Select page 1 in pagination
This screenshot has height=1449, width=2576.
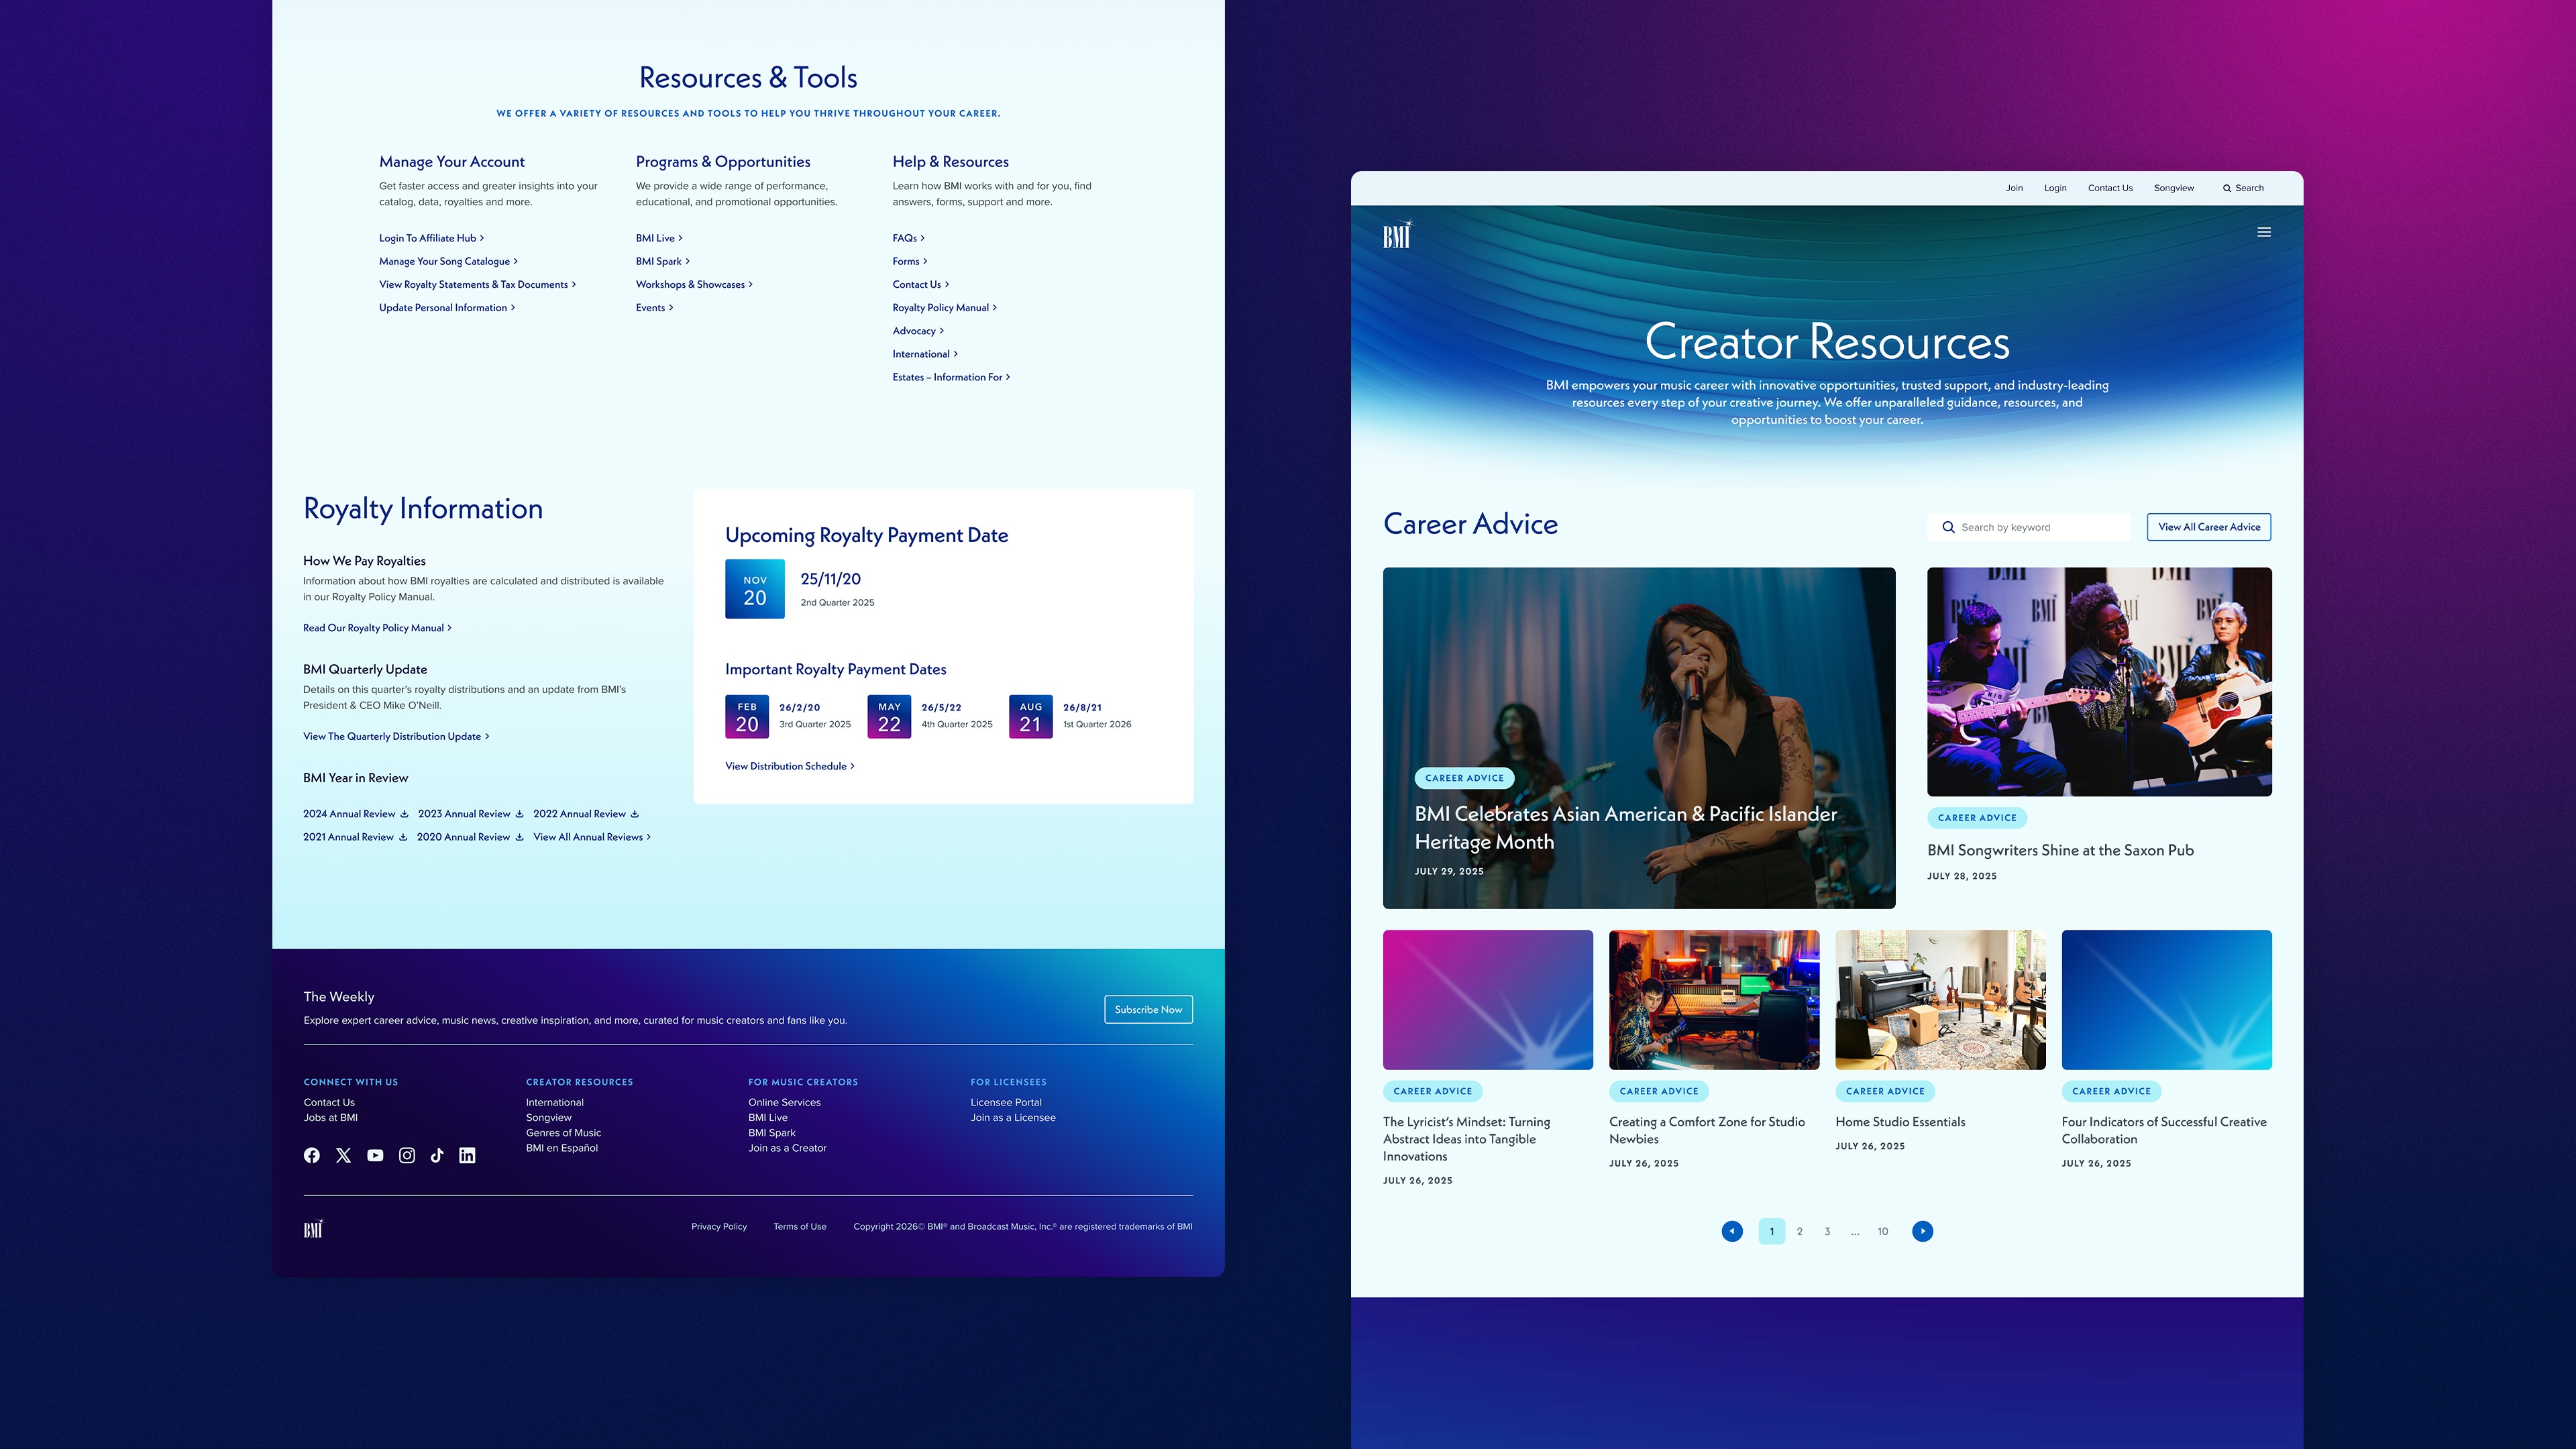(1771, 1231)
